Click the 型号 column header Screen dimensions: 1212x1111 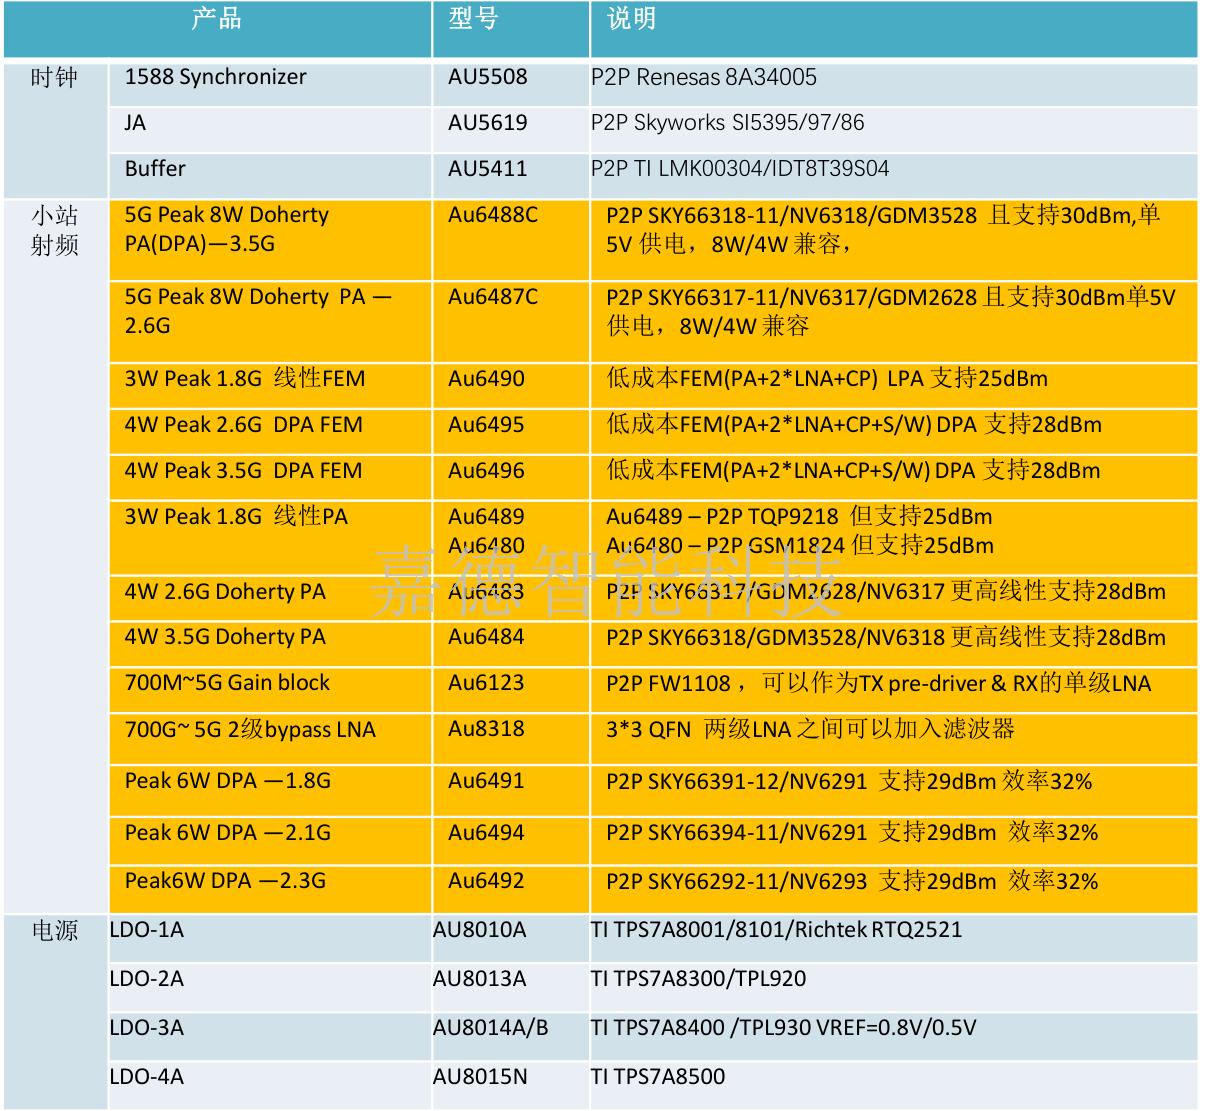click(473, 20)
